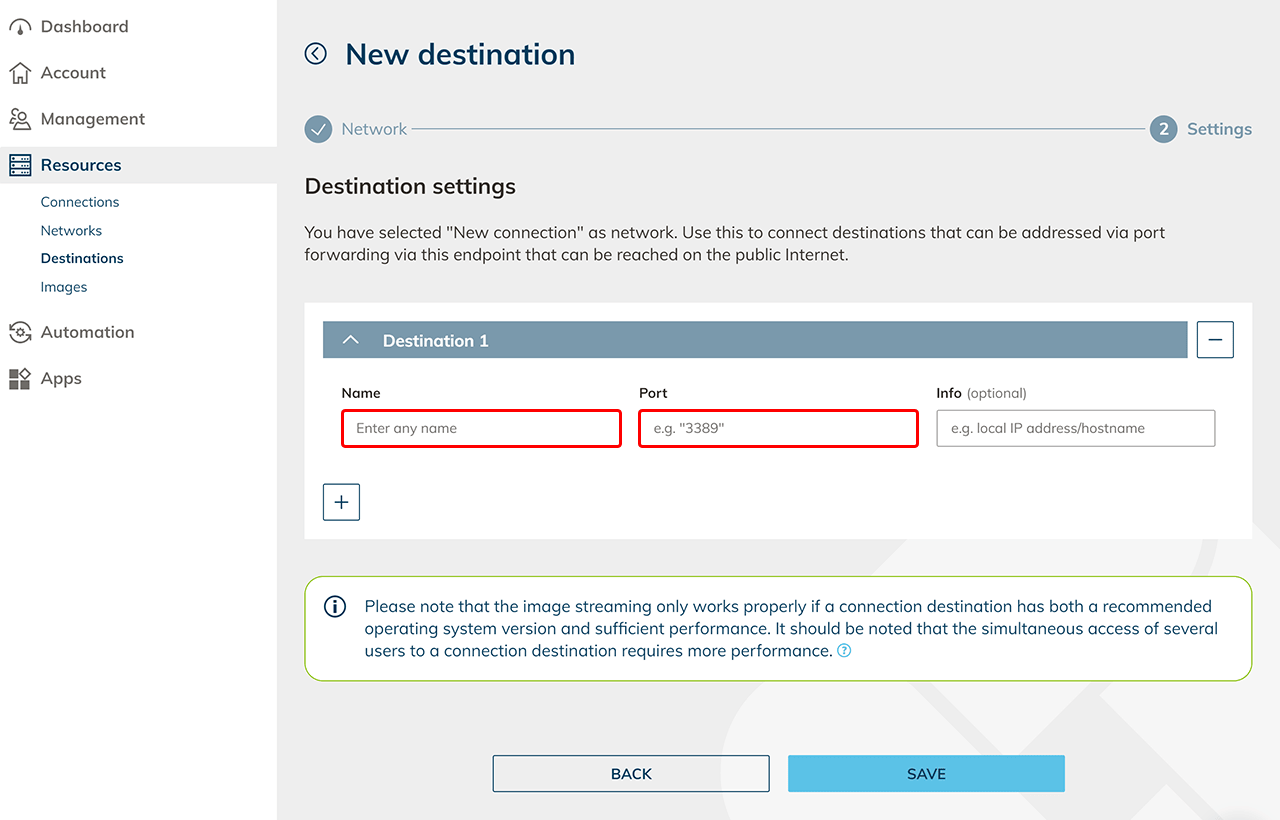Image resolution: width=1280 pixels, height=820 pixels.
Task: Focus the Name input field
Action: [x=481, y=428]
